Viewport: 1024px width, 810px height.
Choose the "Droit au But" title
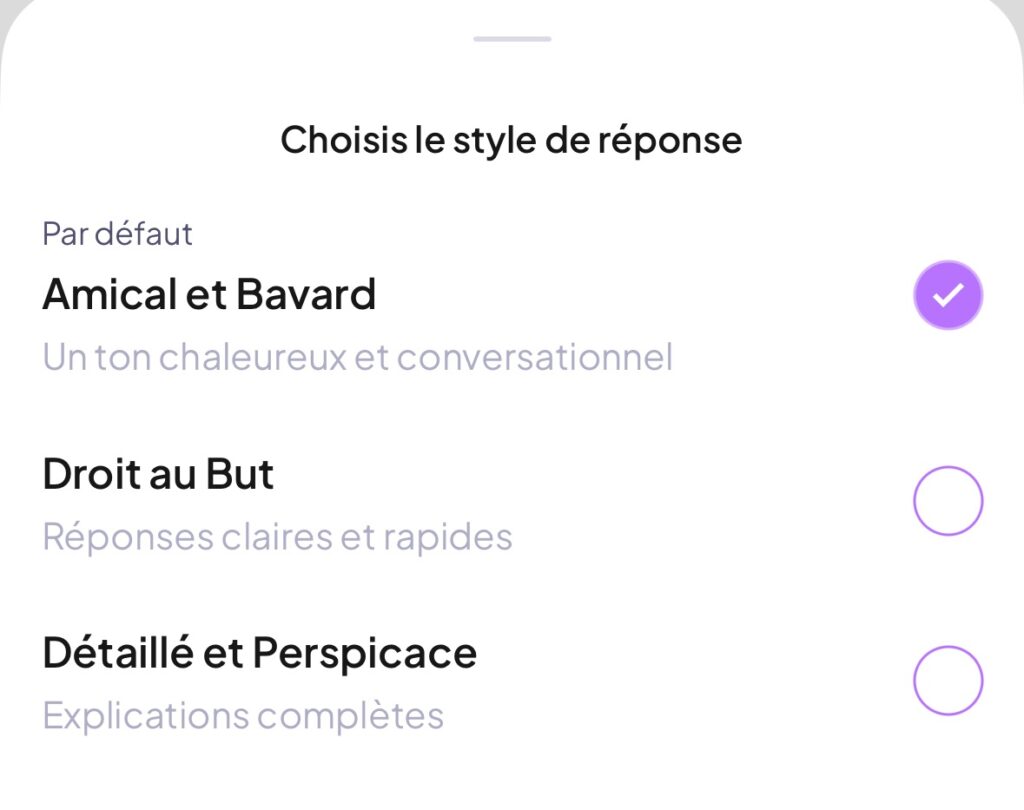pos(158,474)
